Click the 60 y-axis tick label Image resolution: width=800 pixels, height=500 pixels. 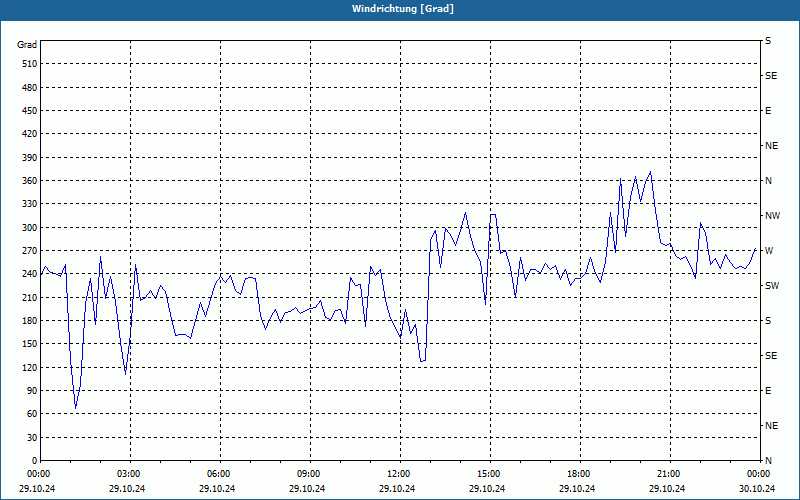coord(32,414)
